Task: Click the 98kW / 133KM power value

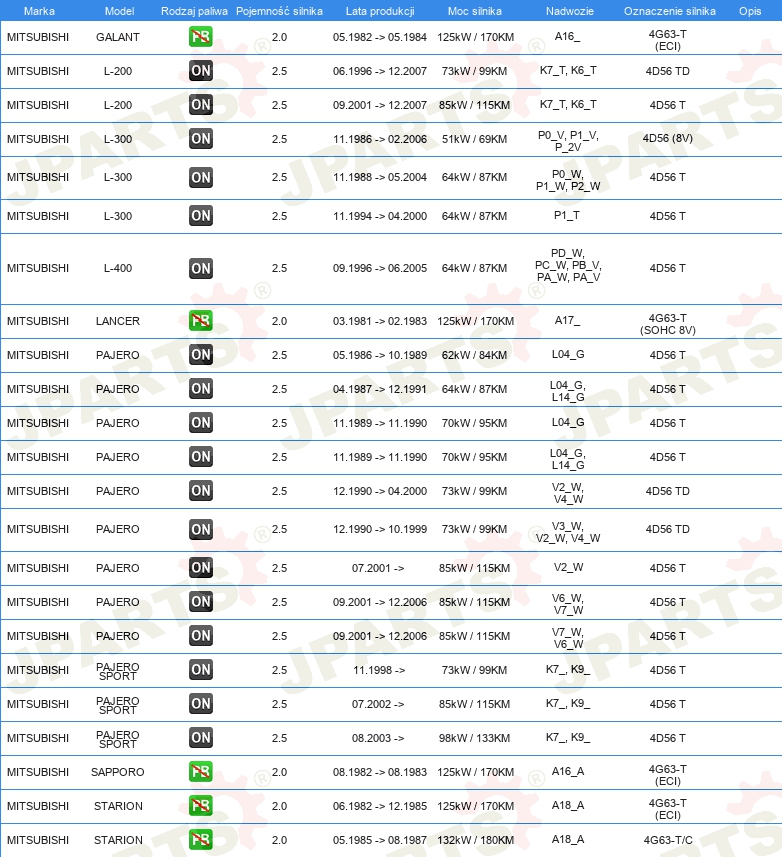Action: coord(474,738)
